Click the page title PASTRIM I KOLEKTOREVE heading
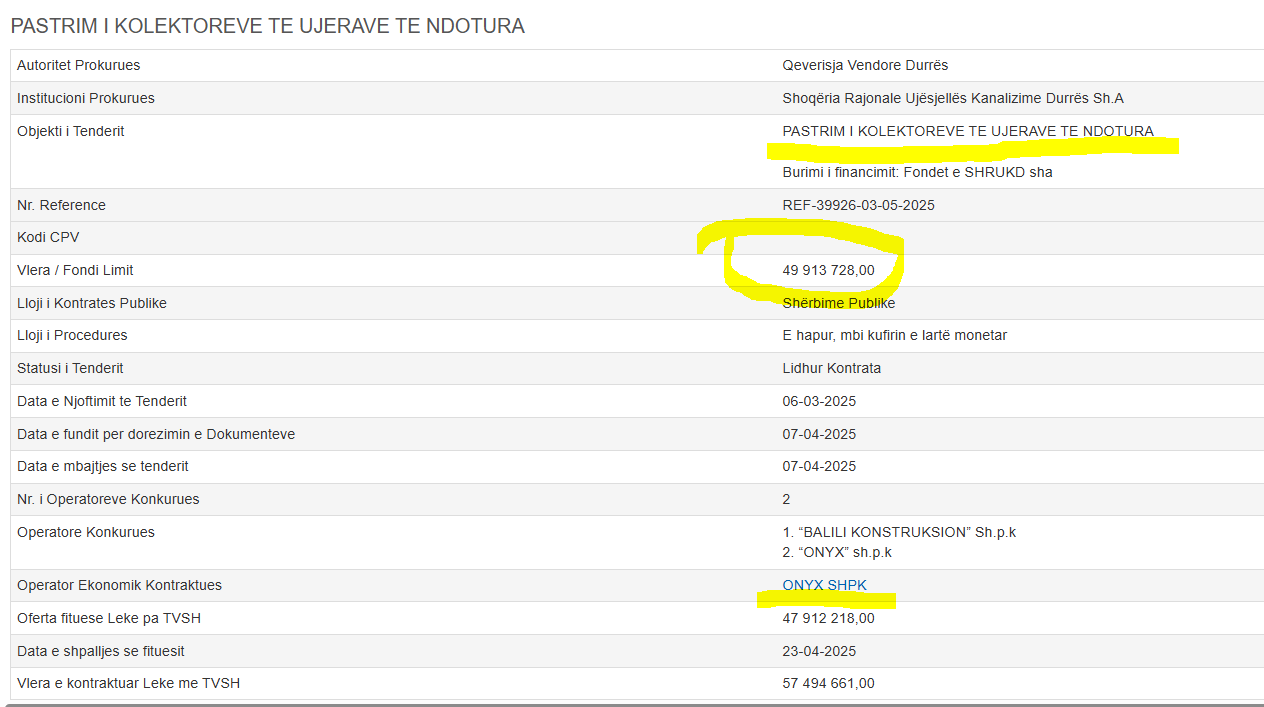Screen dimensions: 1264x707 (267, 26)
